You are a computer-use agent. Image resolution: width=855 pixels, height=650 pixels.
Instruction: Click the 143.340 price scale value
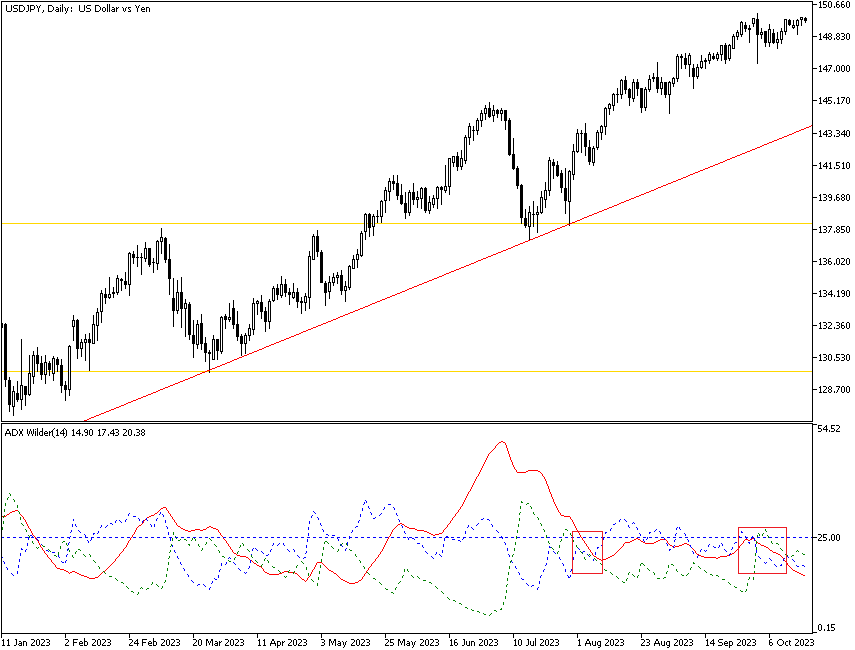(832, 133)
